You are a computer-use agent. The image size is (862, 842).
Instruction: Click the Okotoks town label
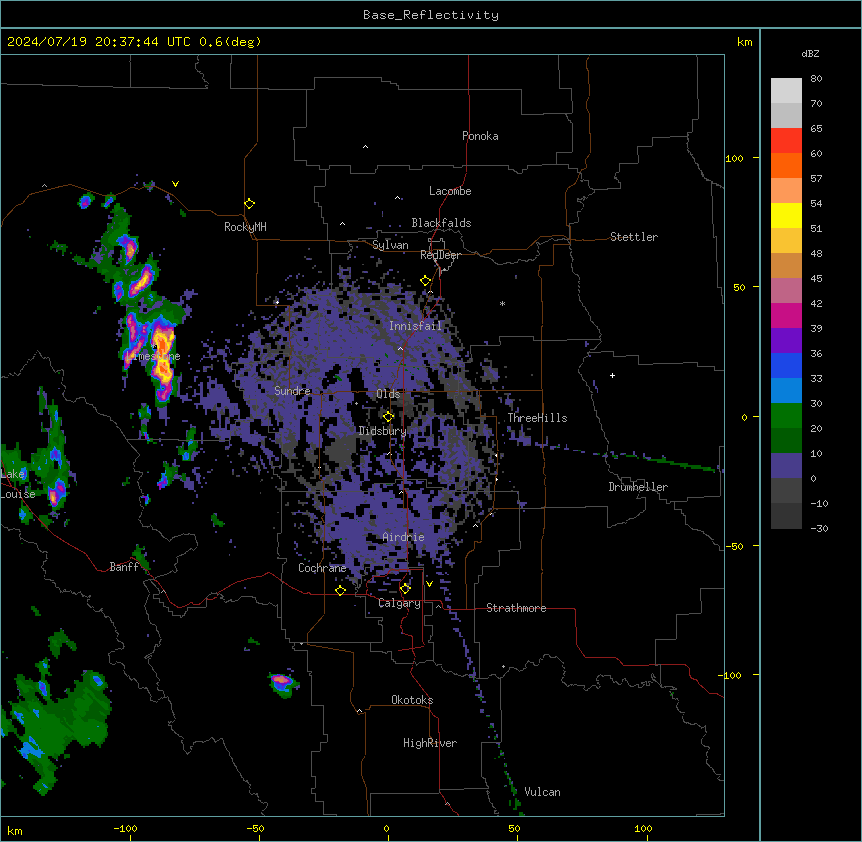pos(412,700)
